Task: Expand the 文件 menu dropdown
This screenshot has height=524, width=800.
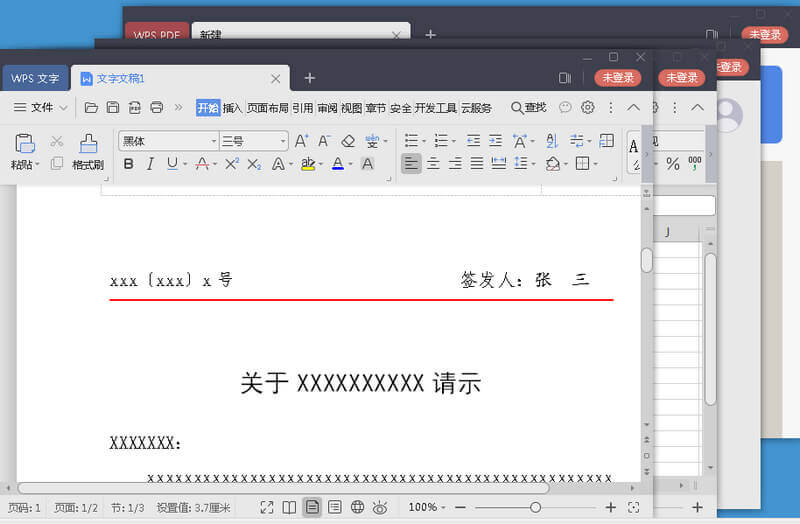Action: click(41, 108)
